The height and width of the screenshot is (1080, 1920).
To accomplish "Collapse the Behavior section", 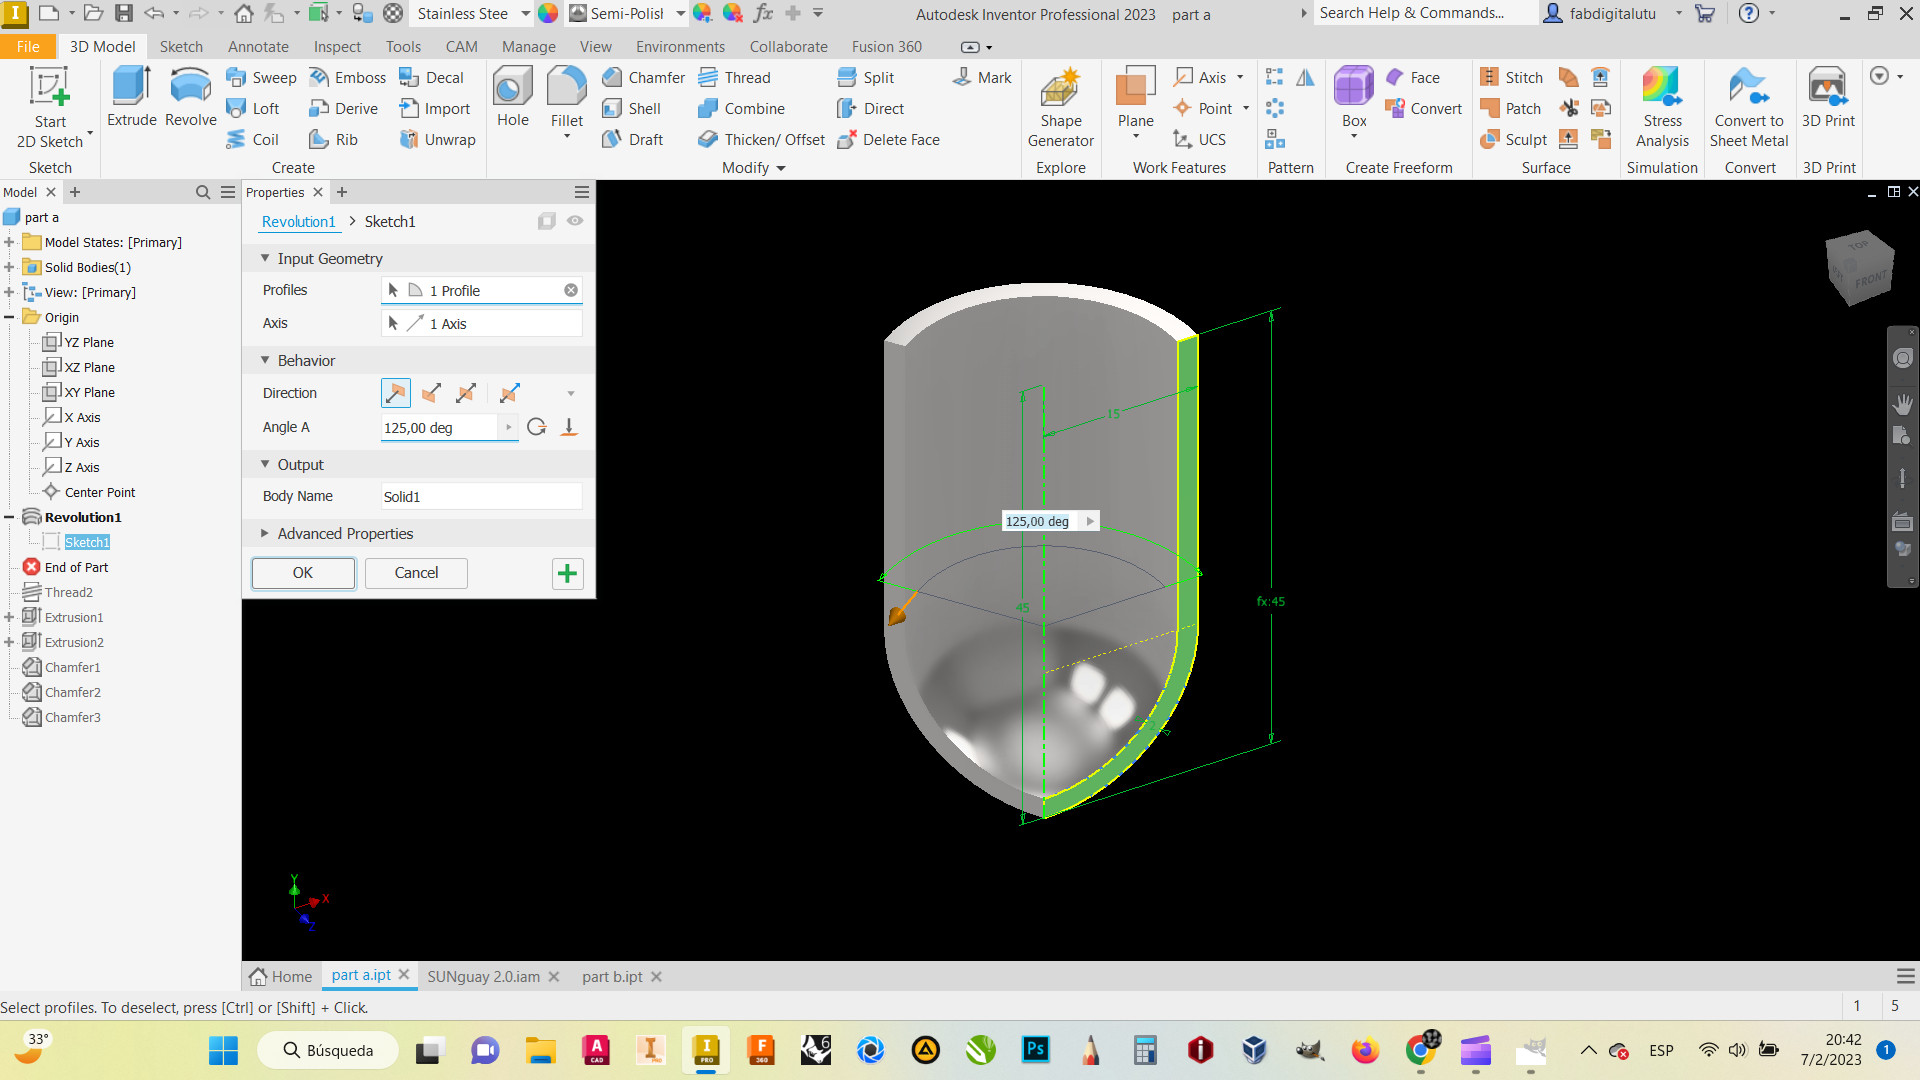I will point(265,360).
